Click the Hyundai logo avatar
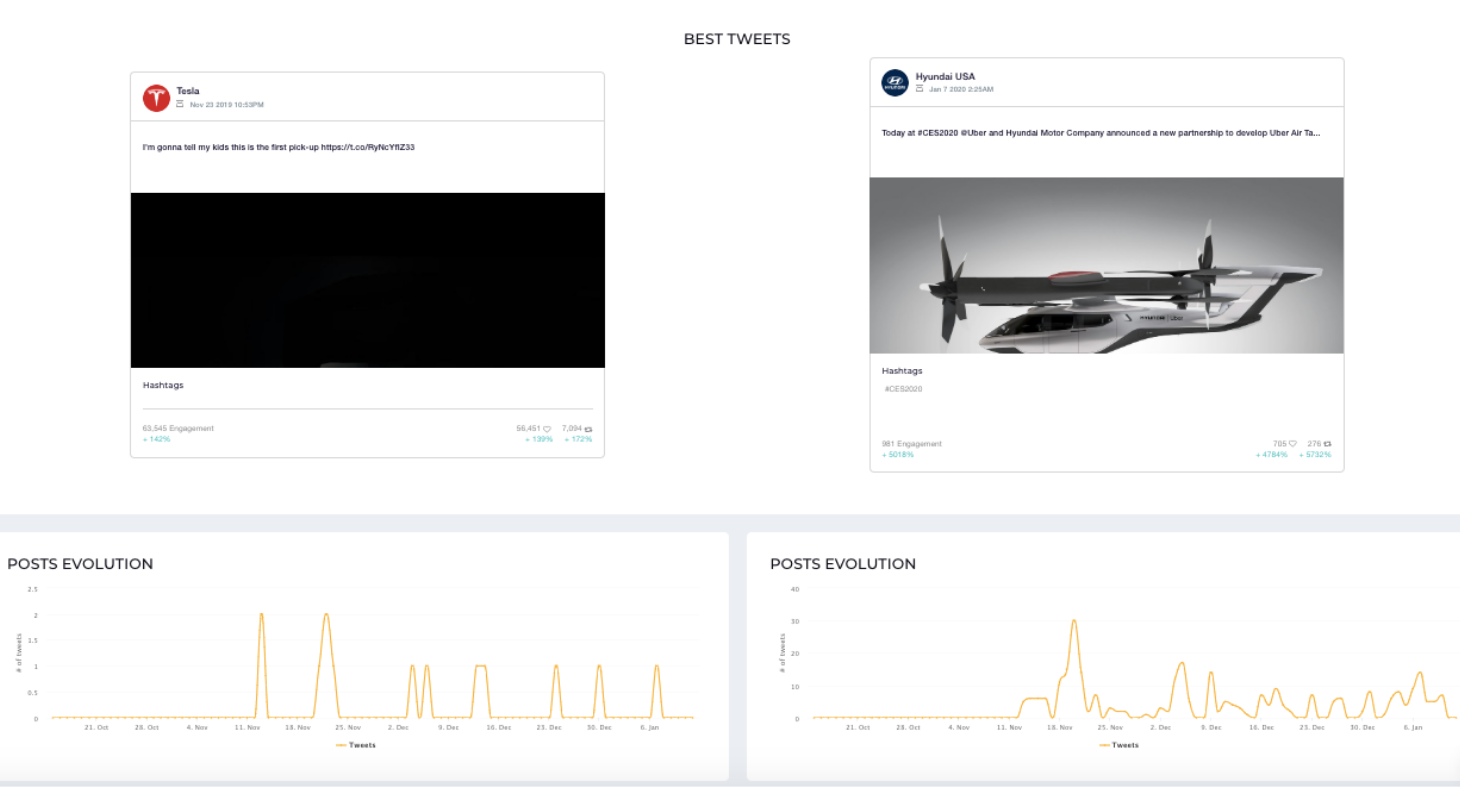Viewport: 1460px width, 800px height. [x=895, y=83]
